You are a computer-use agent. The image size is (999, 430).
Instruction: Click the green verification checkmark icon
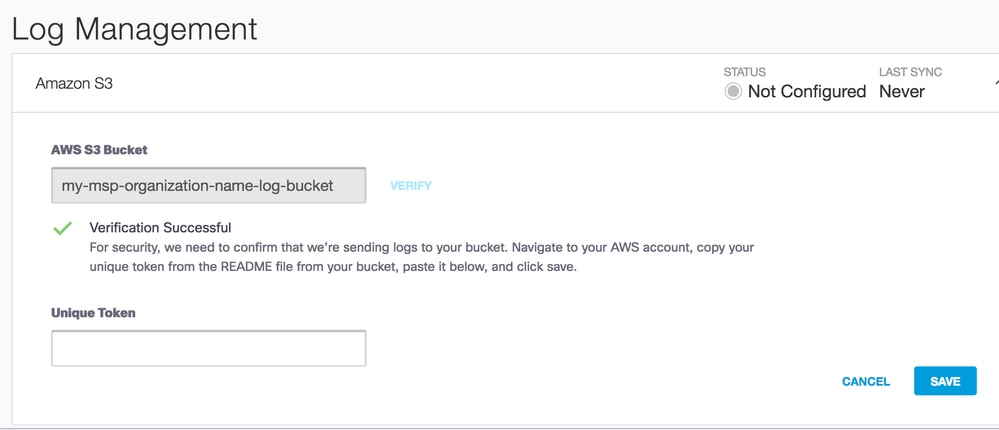62,229
